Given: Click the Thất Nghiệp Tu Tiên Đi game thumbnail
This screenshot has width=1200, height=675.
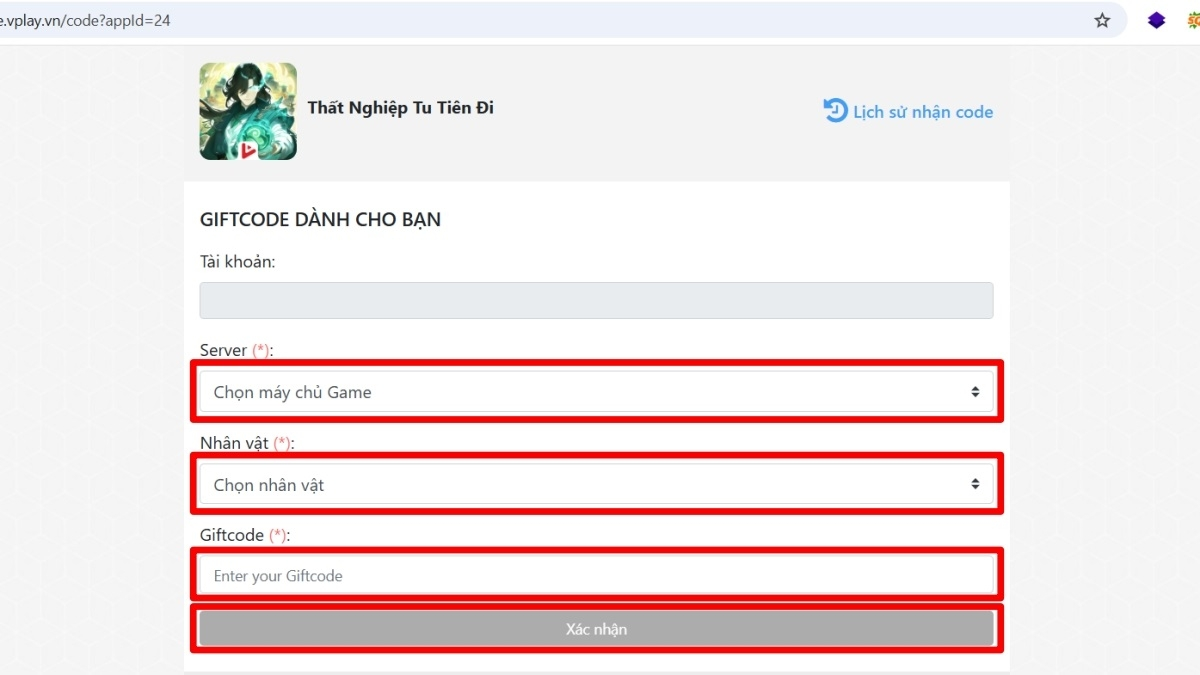Looking at the screenshot, I should tap(248, 111).
